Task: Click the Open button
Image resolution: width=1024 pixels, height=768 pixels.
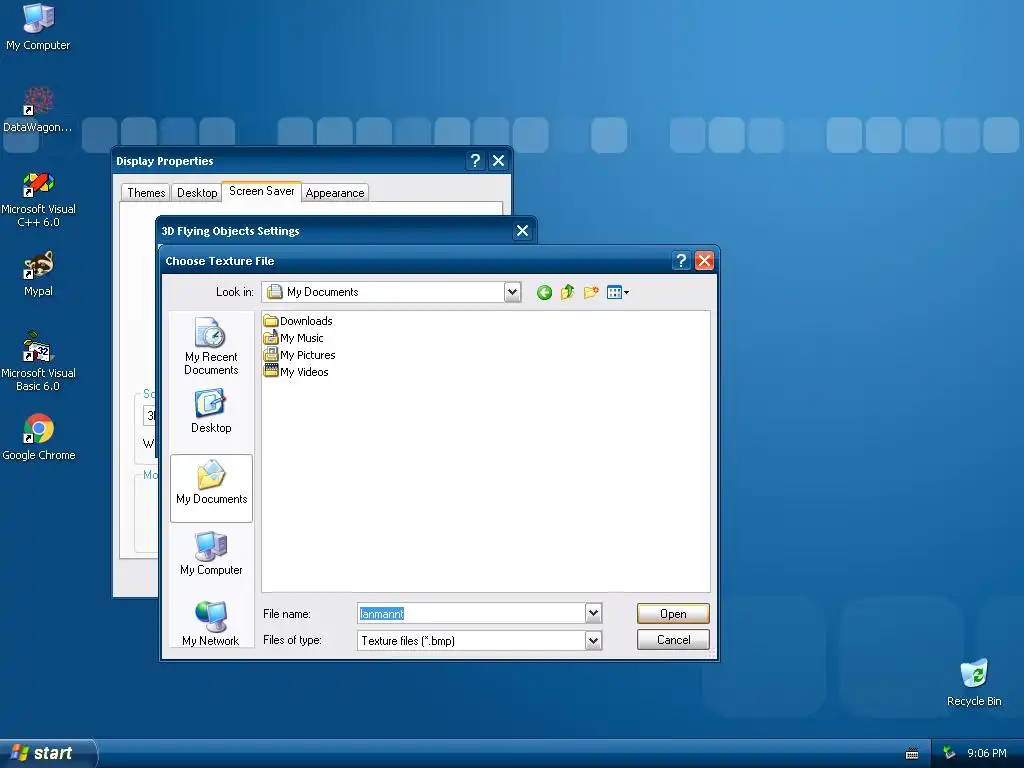Action: tap(673, 613)
